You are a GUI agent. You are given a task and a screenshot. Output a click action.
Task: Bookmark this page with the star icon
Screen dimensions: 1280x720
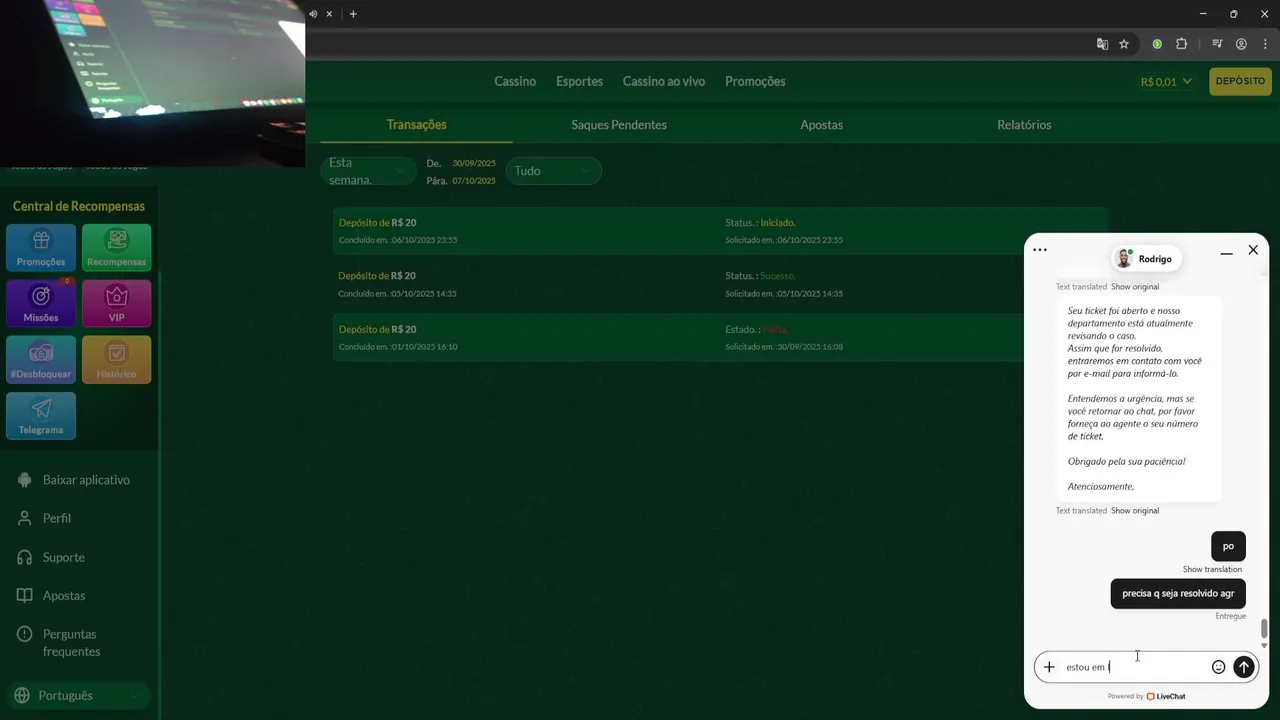[x=1124, y=44]
